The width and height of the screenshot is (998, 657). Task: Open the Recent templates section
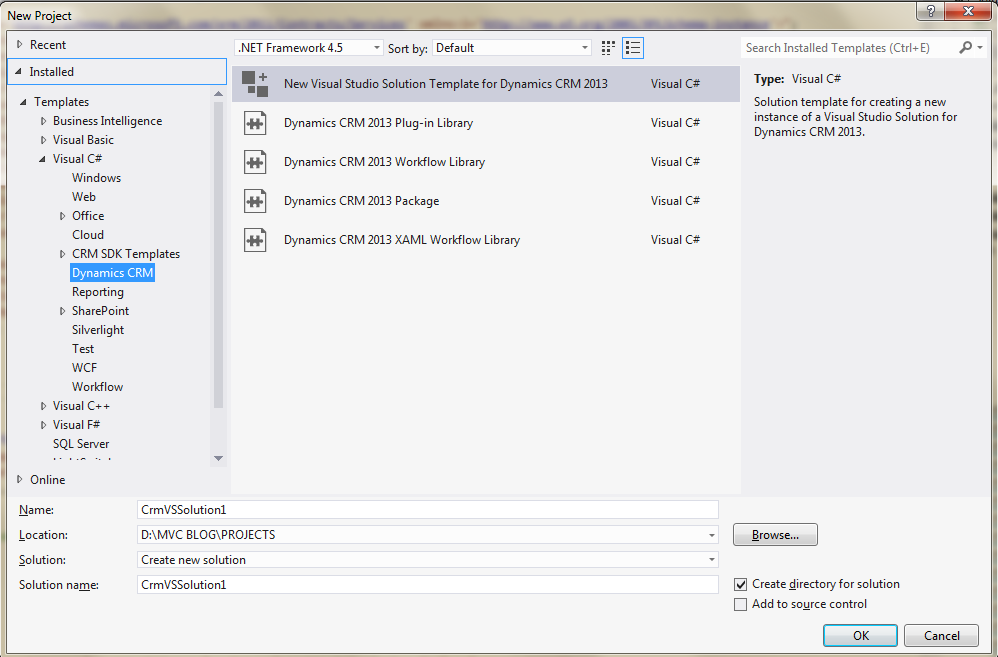point(47,43)
